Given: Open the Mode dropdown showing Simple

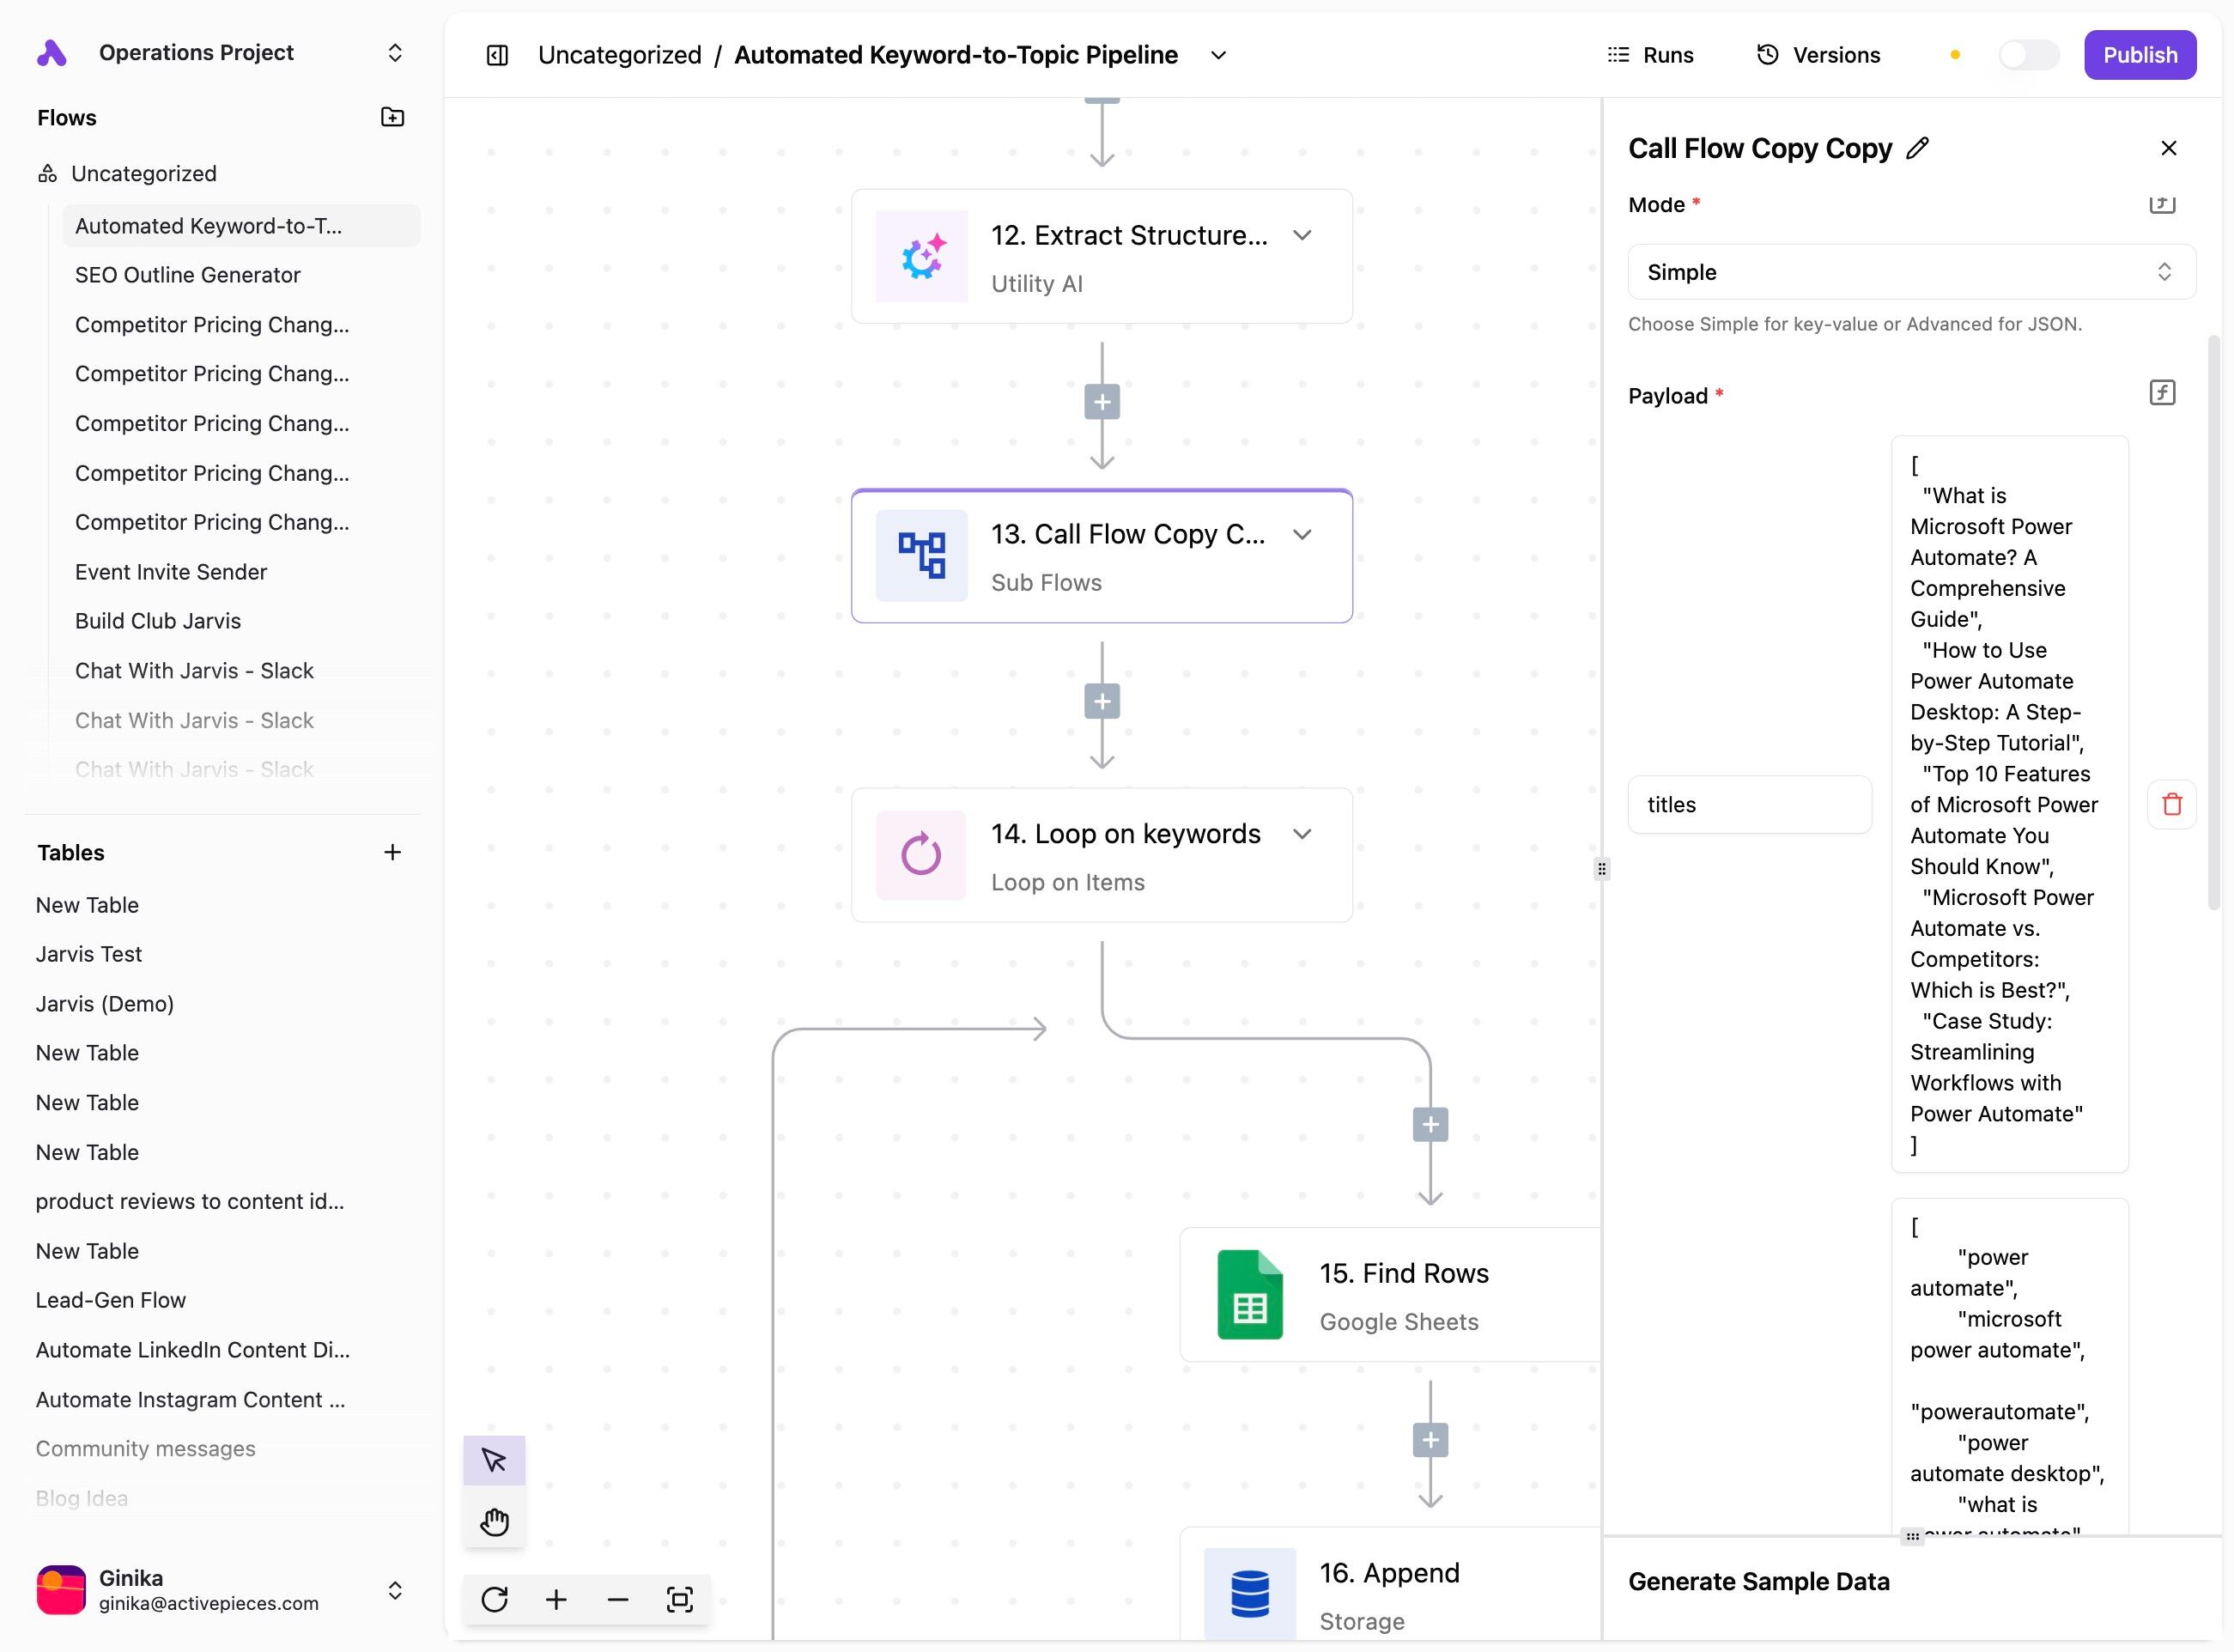Looking at the screenshot, I should click(x=1911, y=272).
